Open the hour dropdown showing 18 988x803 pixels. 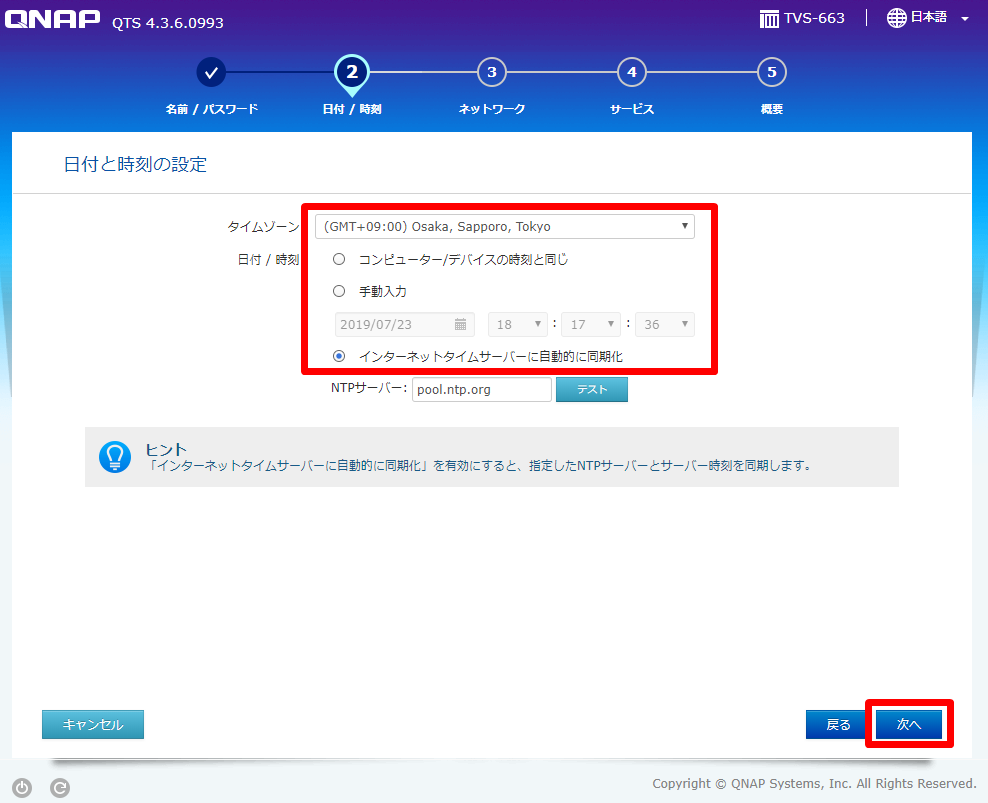517,325
